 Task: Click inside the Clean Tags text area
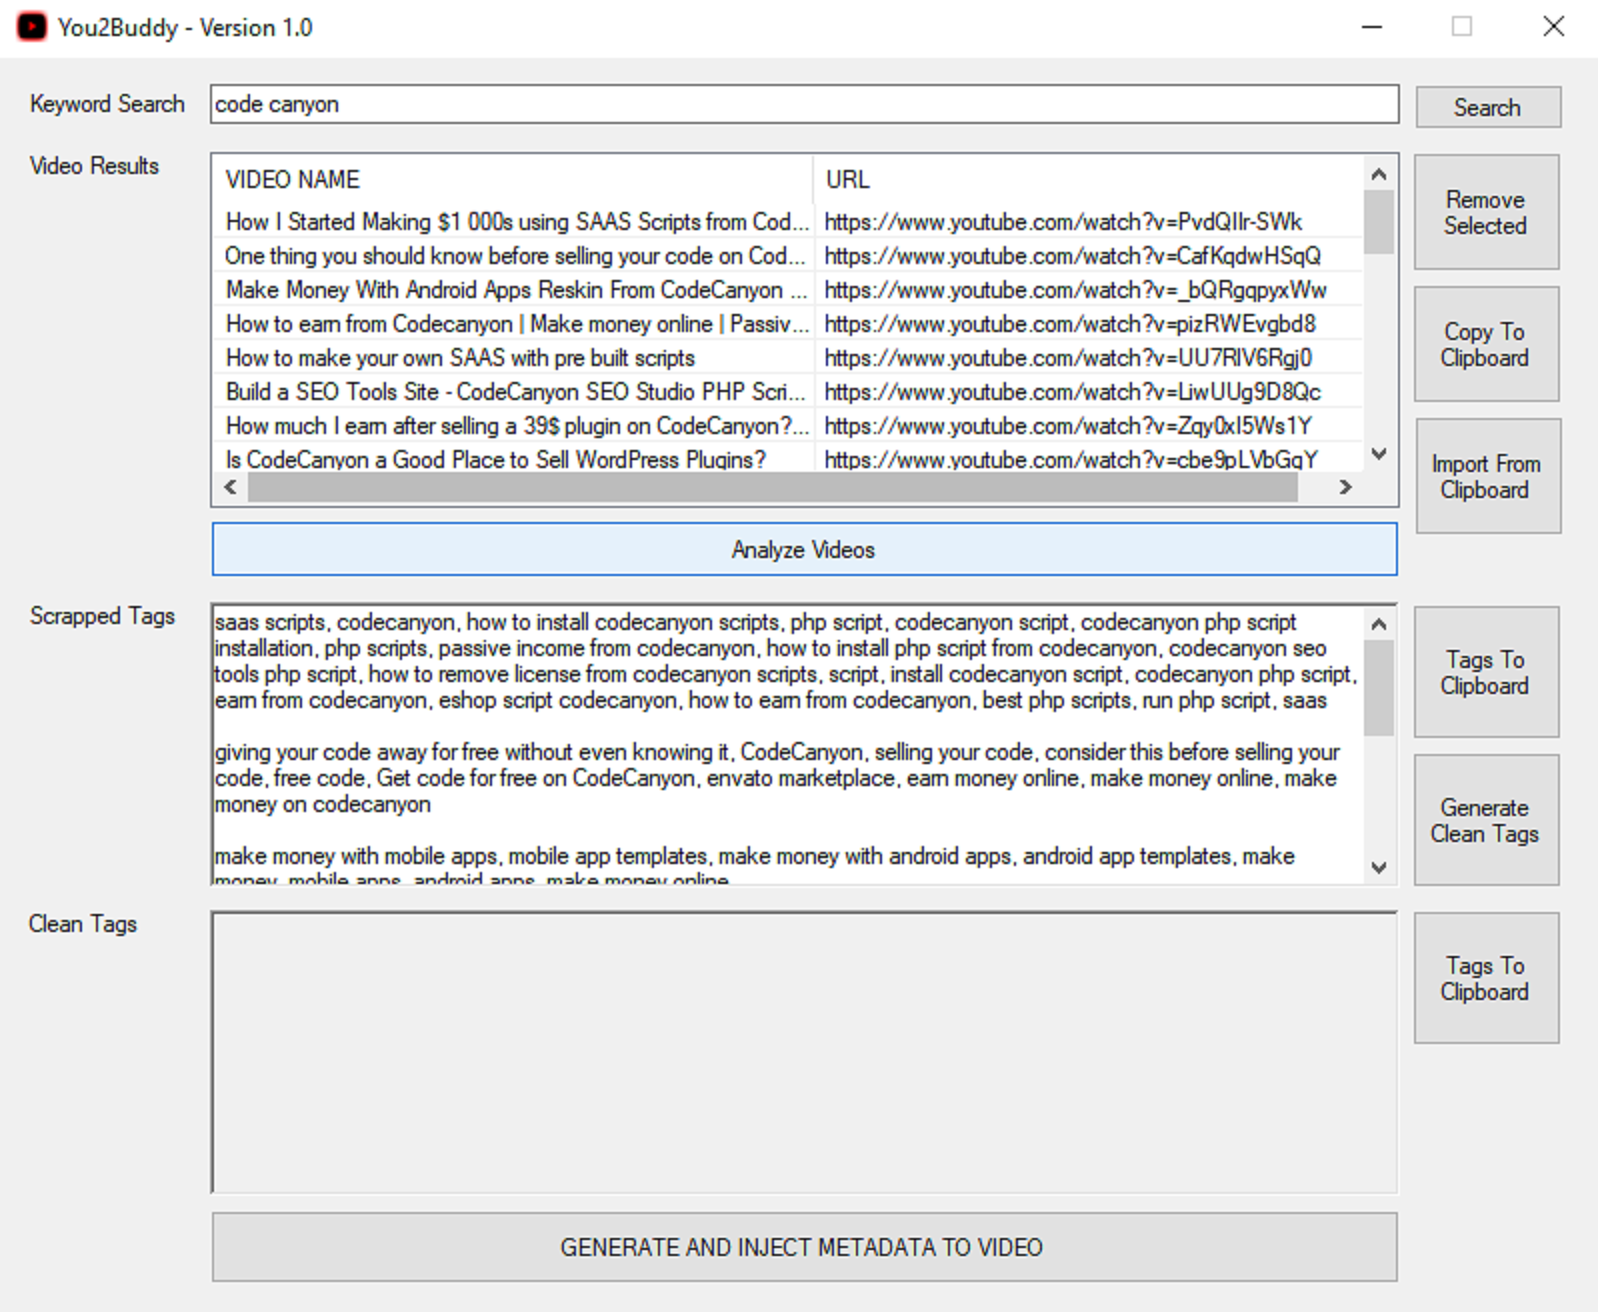[804, 1052]
